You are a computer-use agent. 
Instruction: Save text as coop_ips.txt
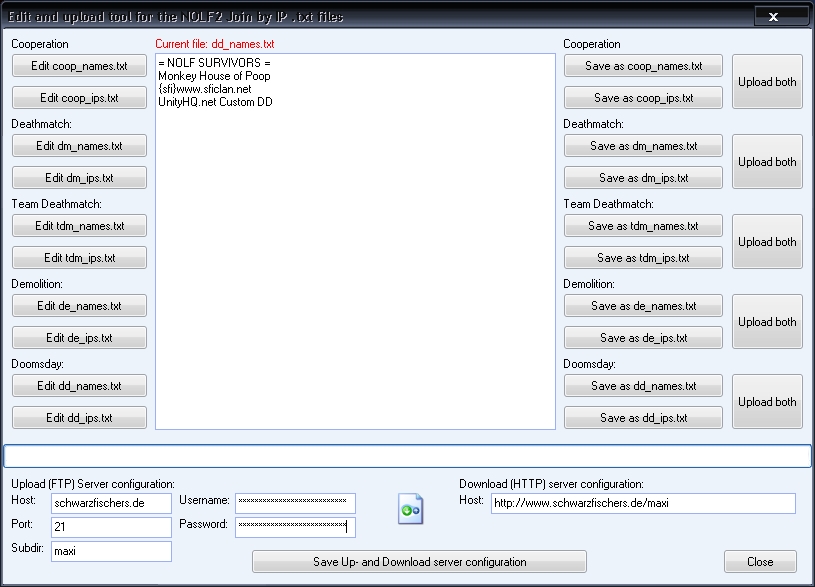[x=643, y=98]
